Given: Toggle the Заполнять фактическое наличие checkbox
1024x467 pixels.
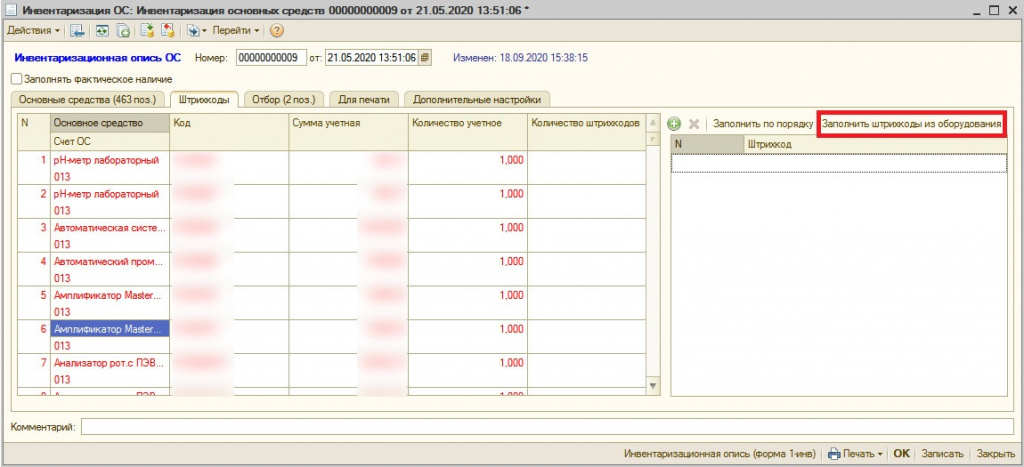Looking at the screenshot, I should coord(16,79).
